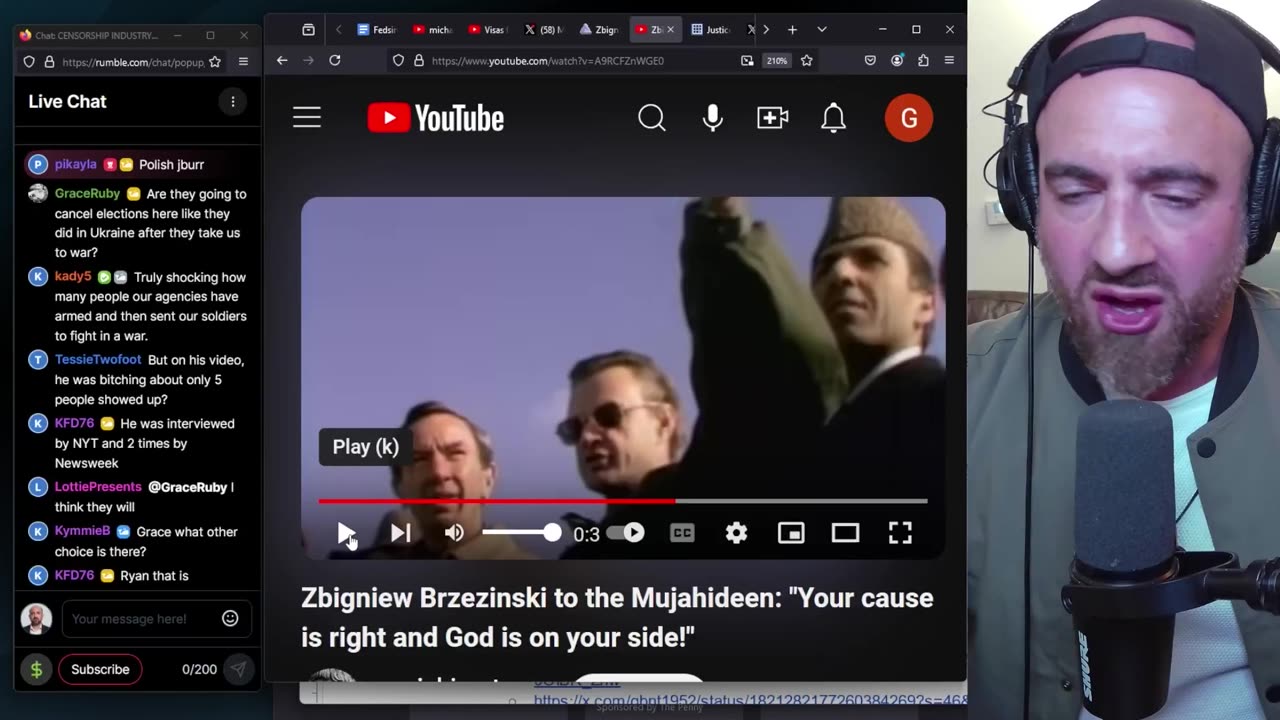The width and height of the screenshot is (1280, 720).
Task: Seek within the red video progress bar
Action: pos(623,501)
